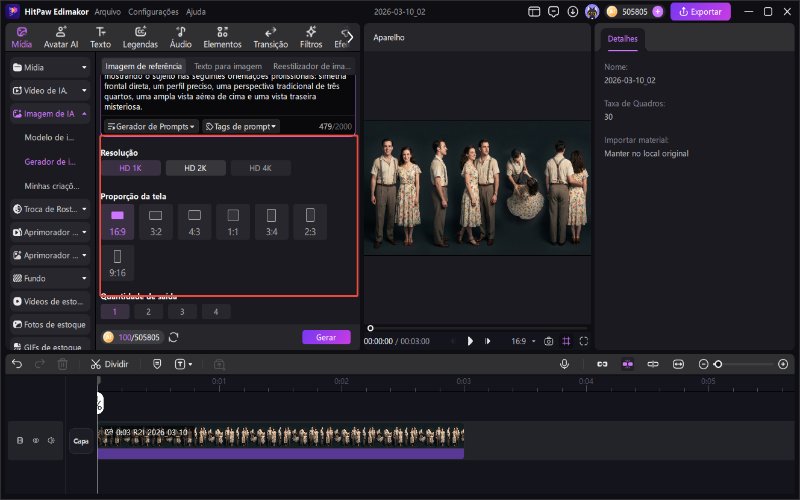Expand the Vídeo de IA sidebar section

click(x=50, y=90)
